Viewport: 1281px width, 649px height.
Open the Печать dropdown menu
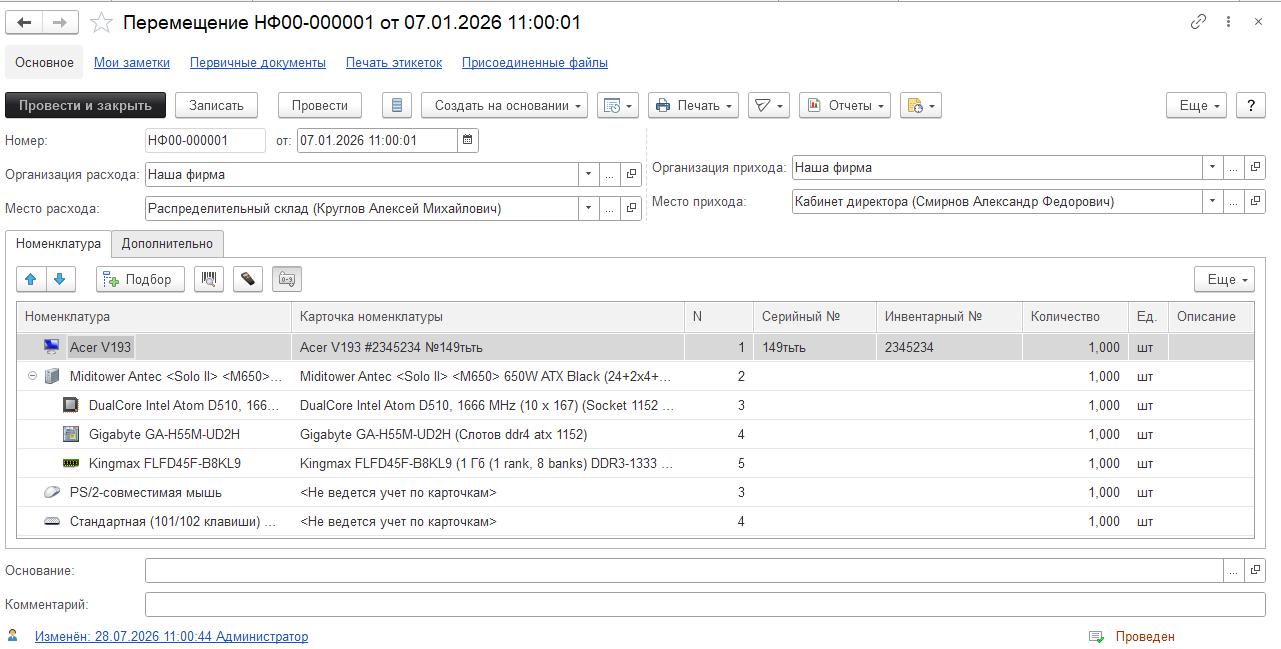click(693, 105)
